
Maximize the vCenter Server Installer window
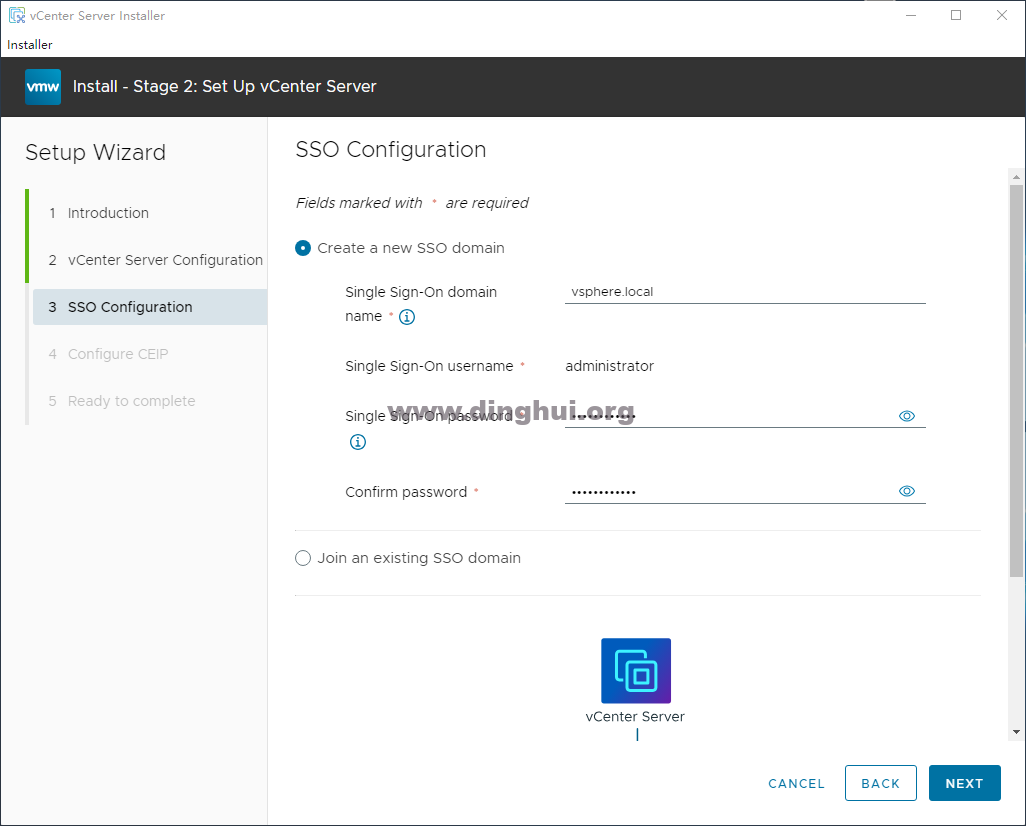[956, 15]
